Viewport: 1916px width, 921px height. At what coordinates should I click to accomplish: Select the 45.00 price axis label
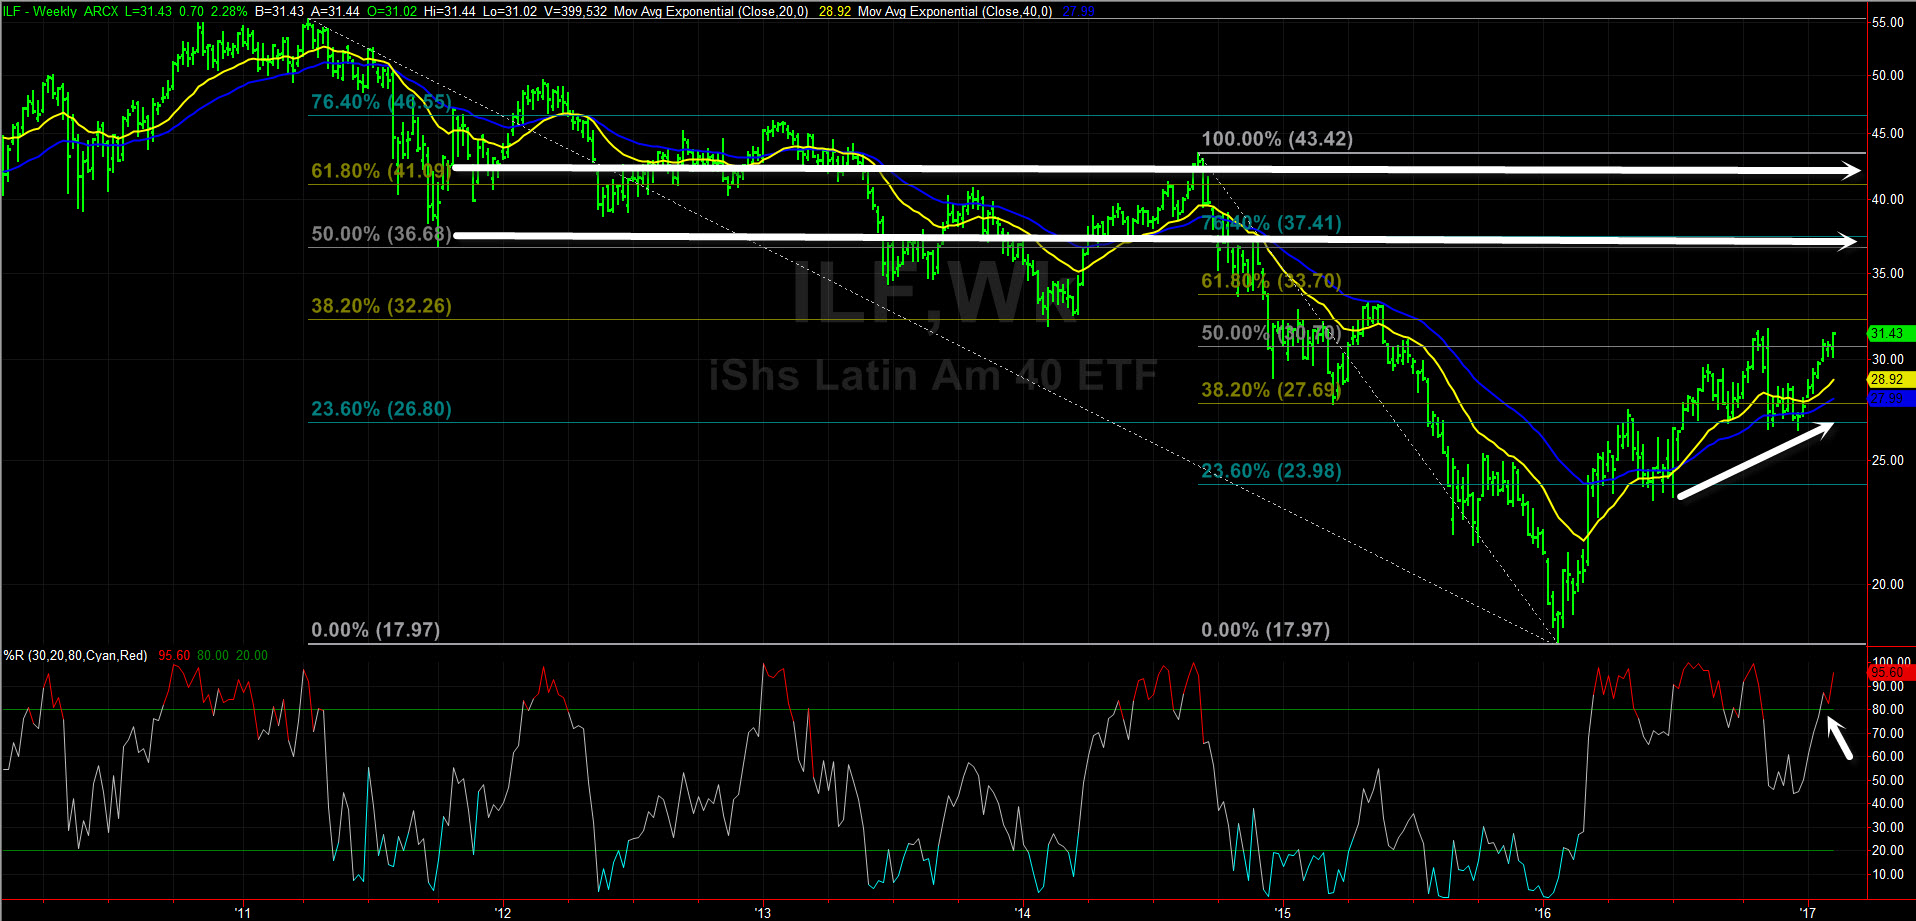coord(1888,134)
